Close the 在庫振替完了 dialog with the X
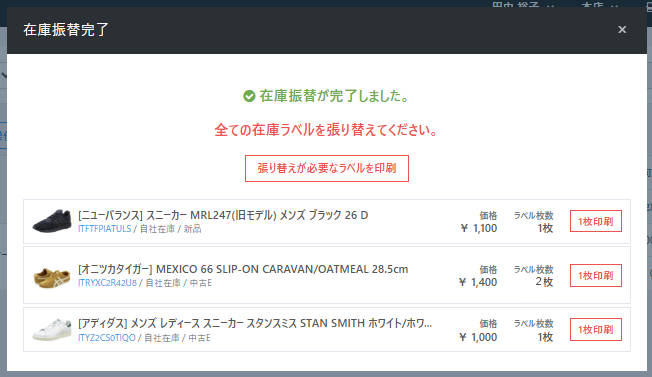This screenshot has height=377, width=652. pyautogui.click(x=622, y=30)
